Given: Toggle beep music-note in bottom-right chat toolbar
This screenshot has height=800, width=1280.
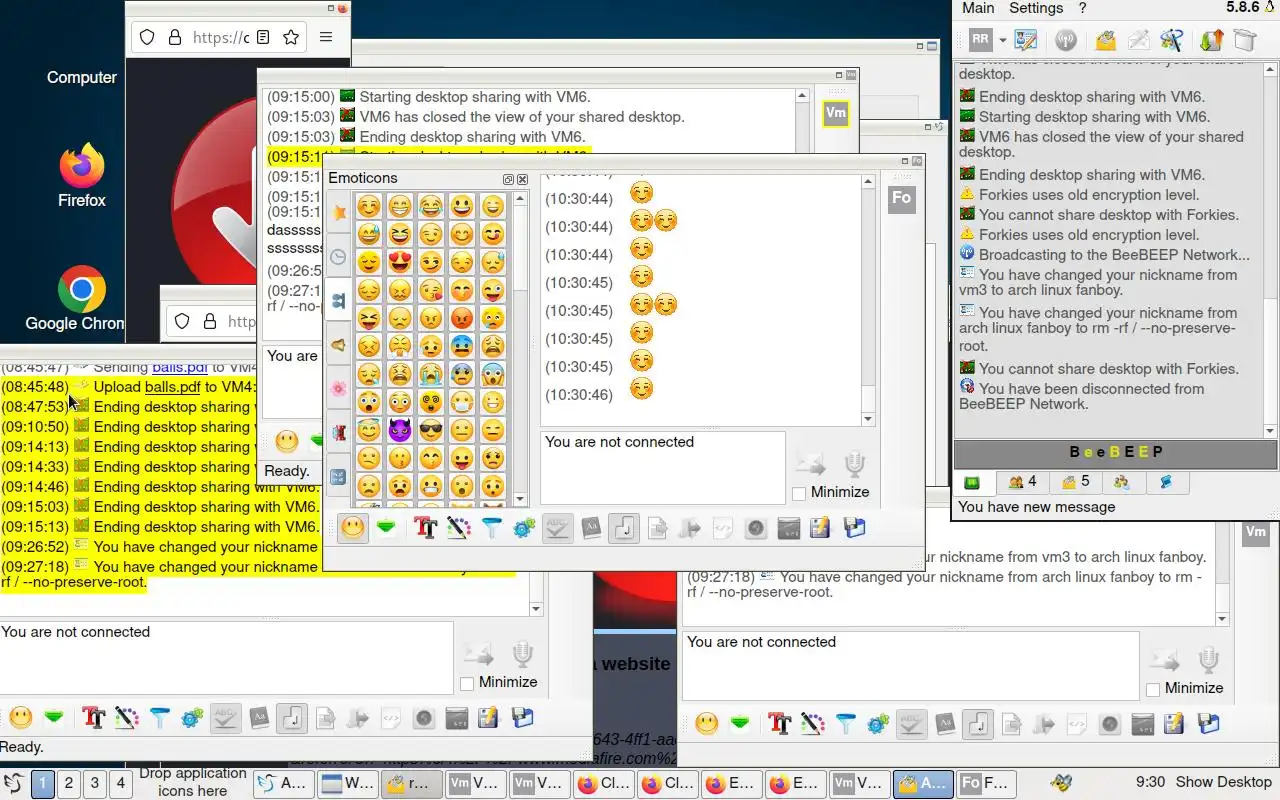Looking at the screenshot, I should coord(978,724).
